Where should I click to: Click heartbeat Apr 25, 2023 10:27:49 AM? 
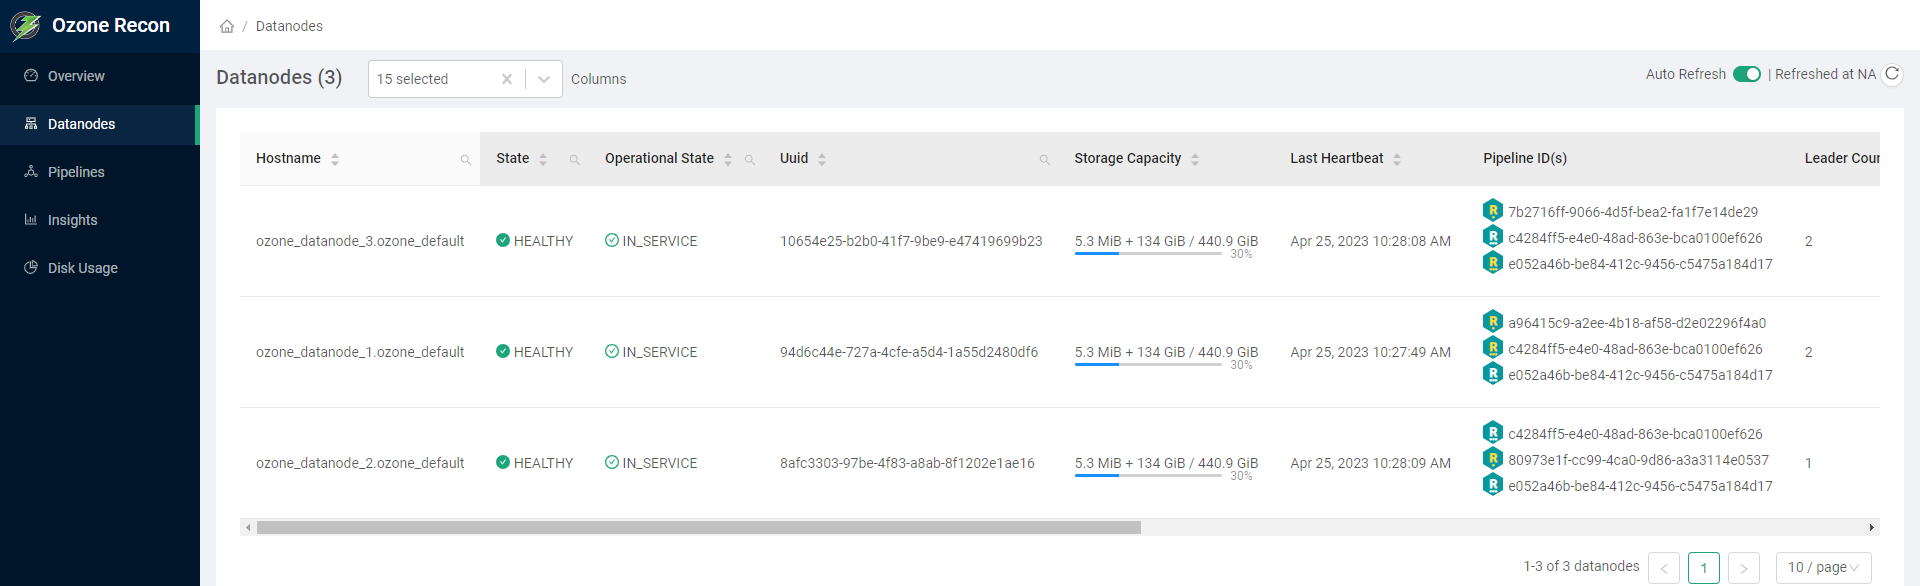(x=1370, y=352)
